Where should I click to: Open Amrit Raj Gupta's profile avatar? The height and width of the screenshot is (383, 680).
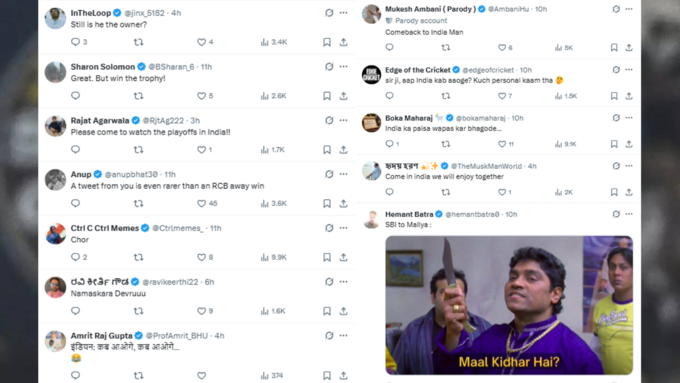pos(56,341)
